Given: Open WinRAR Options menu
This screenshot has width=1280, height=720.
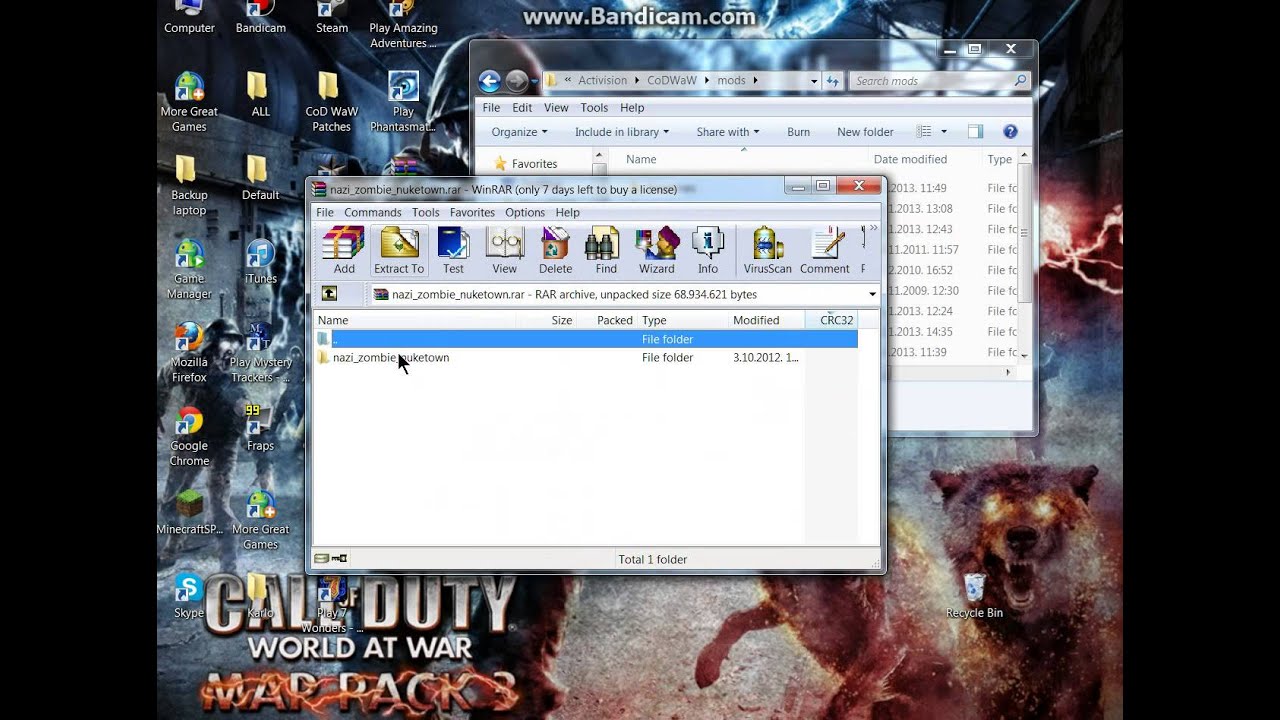Looking at the screenshot, I should 525,212.
